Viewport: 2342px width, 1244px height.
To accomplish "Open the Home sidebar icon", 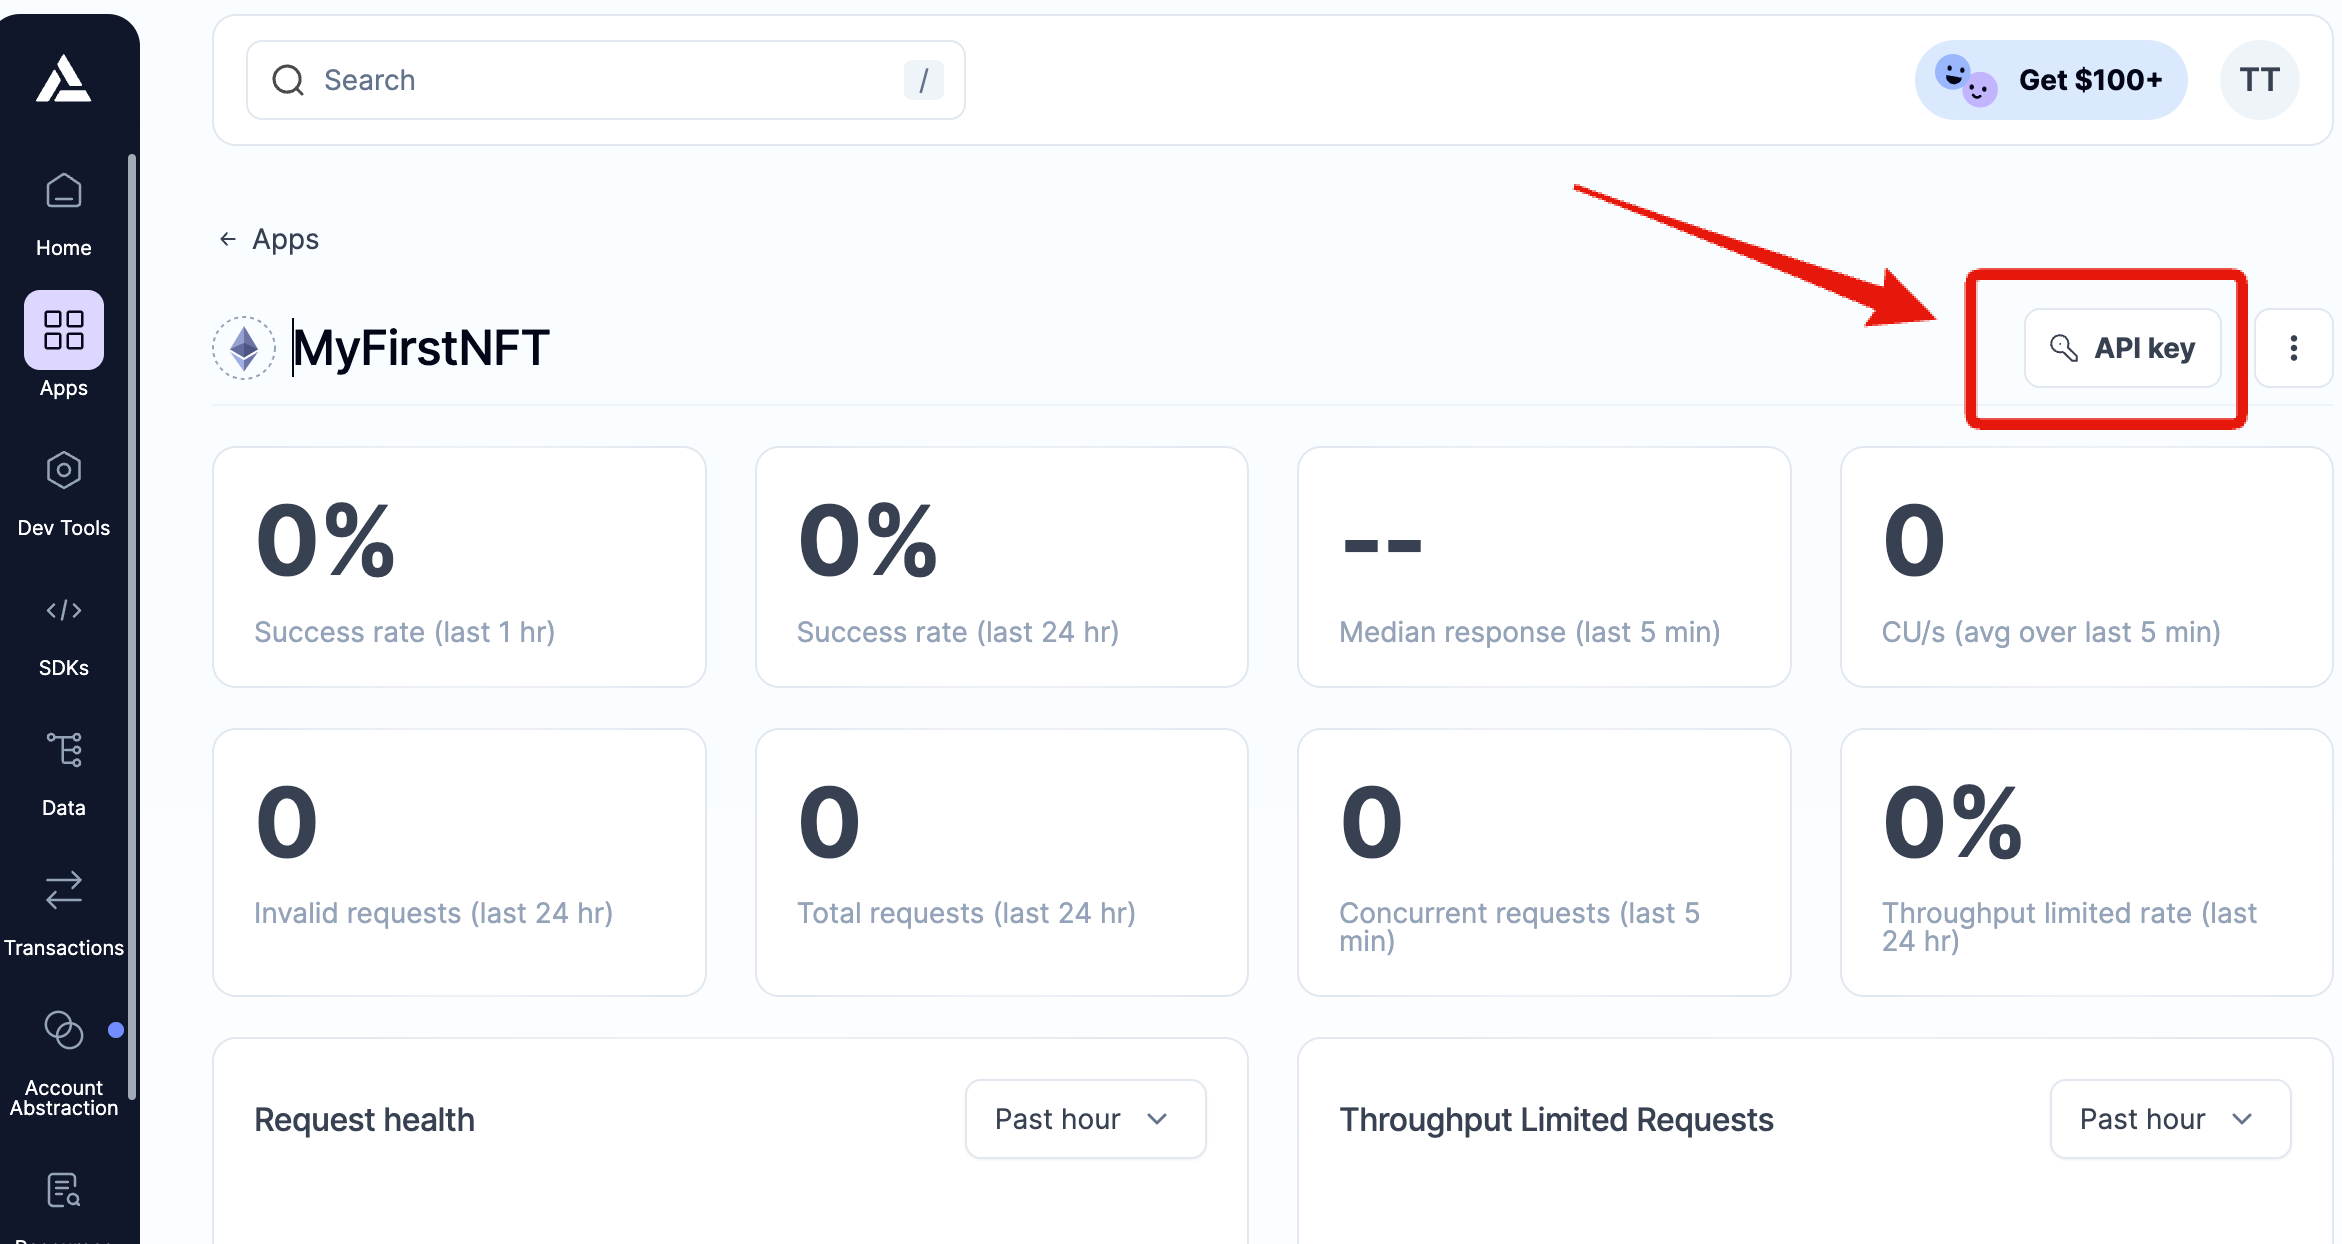I will point(63,191).
